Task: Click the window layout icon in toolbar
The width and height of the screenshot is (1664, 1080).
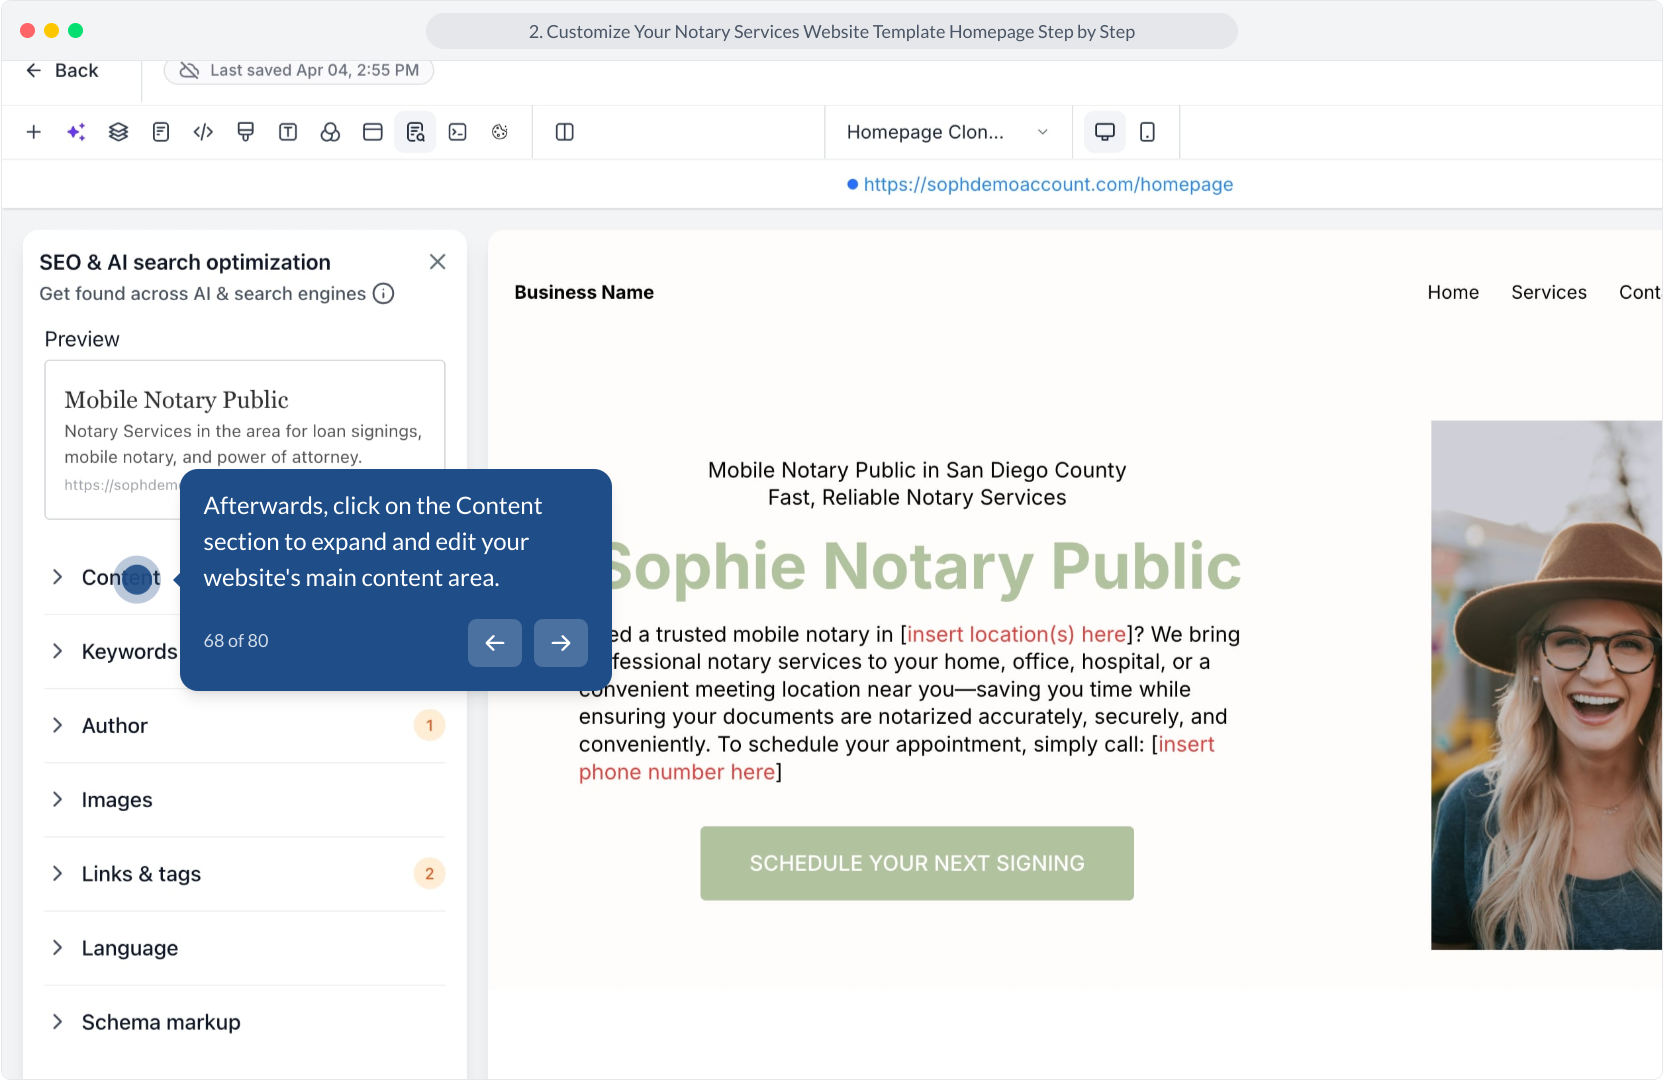Action: click(x=373, y=132)
